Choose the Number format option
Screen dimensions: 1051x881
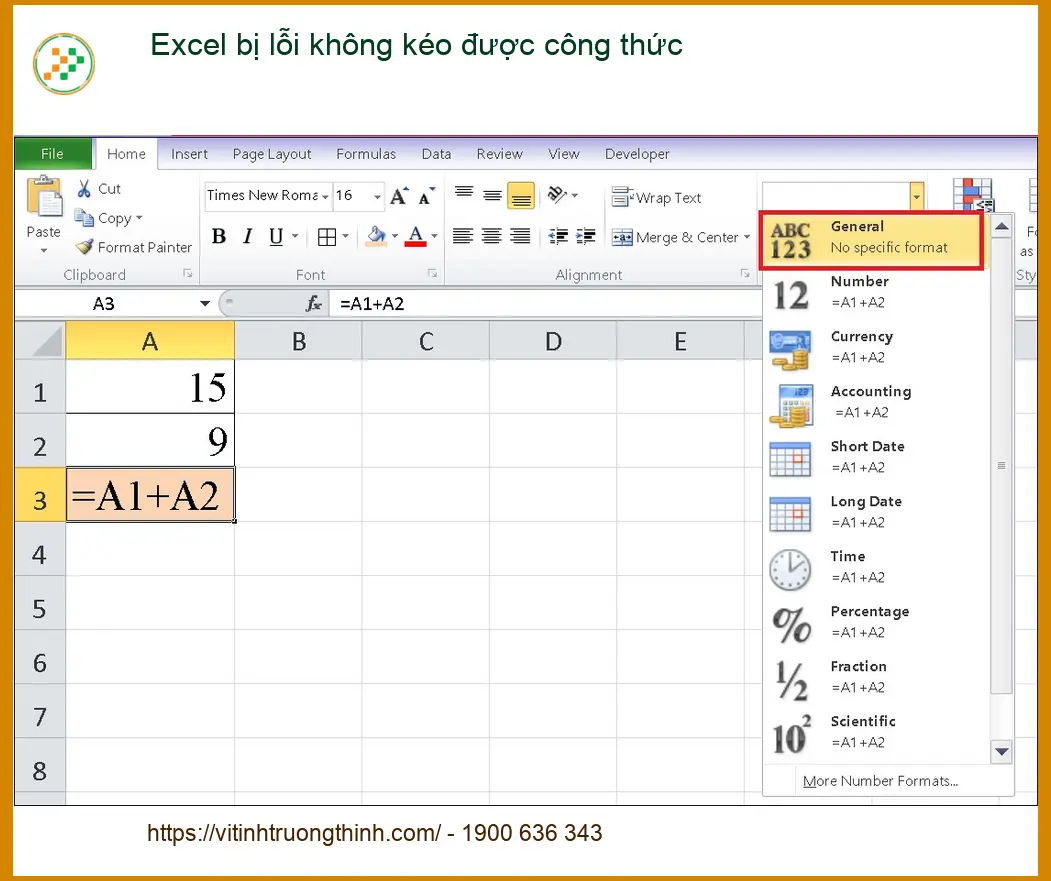pyautogui.click(x=875, y=292)
